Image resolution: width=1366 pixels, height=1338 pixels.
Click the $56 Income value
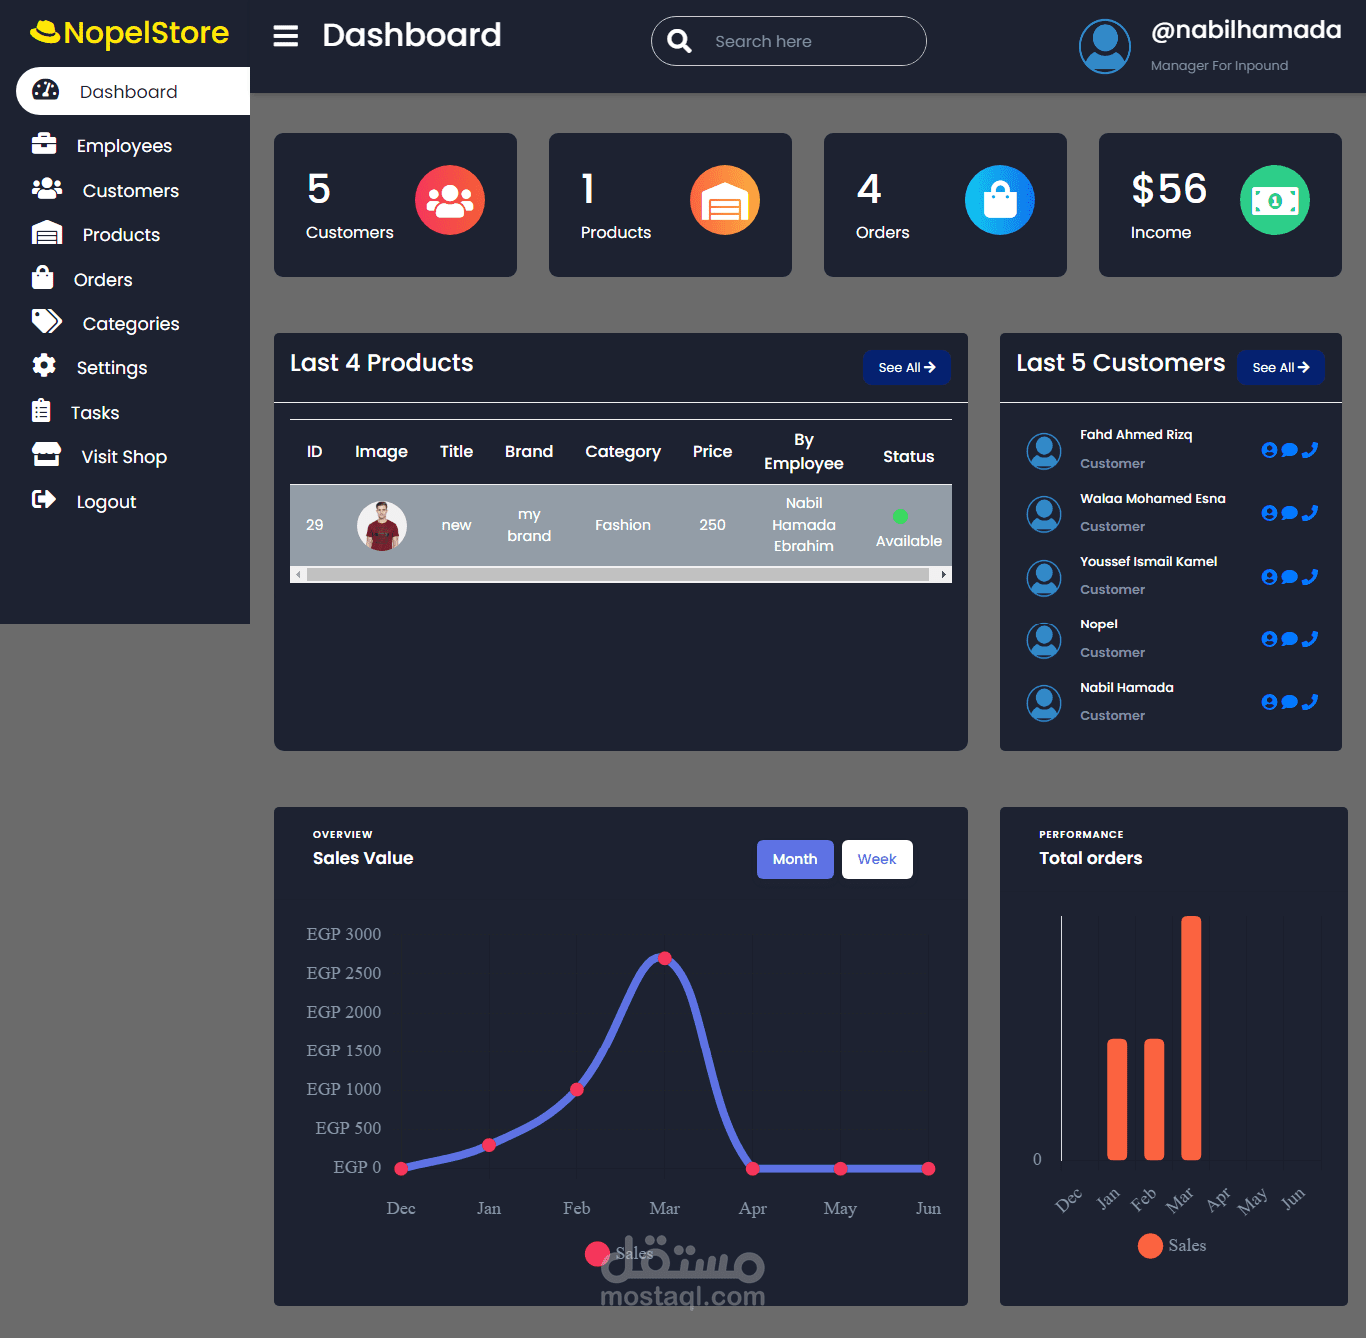(x=1169, y=189)
